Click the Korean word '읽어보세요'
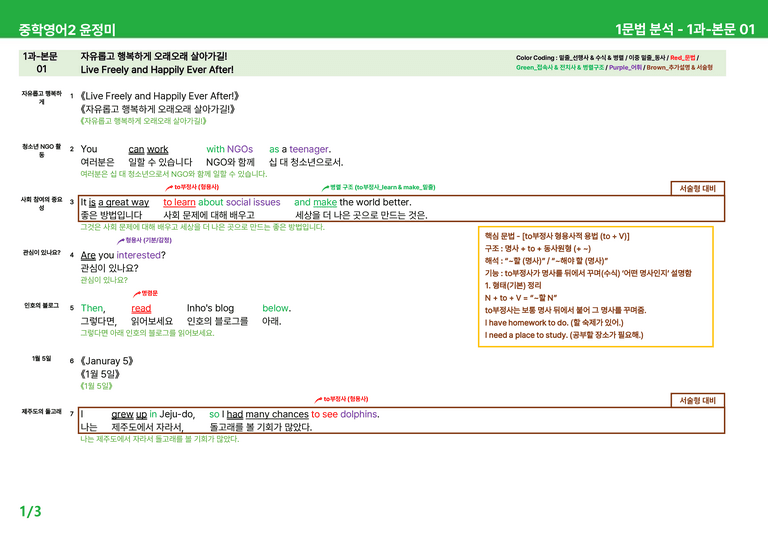This screenshot has width=768, height=543. pyautogui.click(x=152, y=321)
